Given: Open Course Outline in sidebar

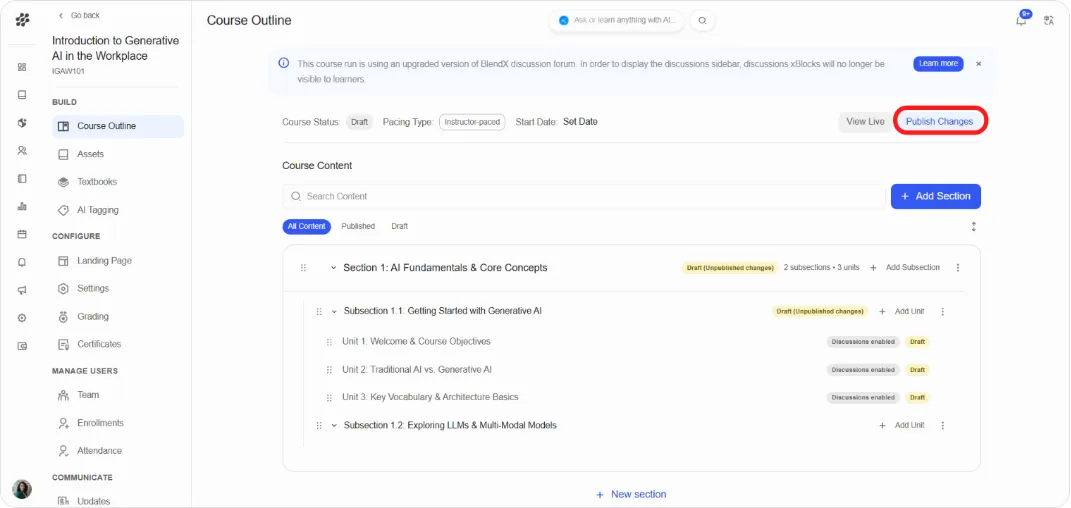Looking at the screenshot, I should pyautogui.click(x=117, y=126).
